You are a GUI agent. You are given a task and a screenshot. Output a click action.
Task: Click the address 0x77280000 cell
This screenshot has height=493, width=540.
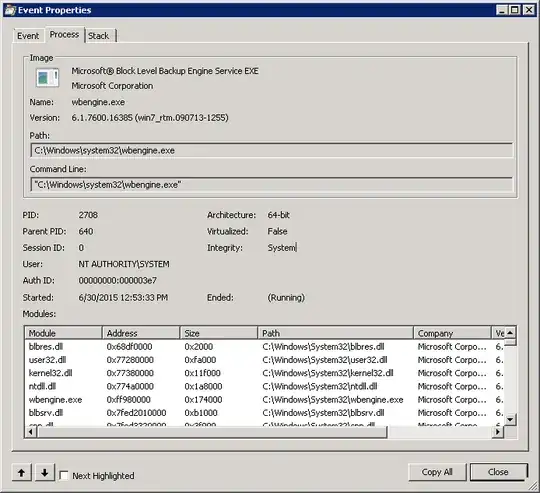click(130, 360)
